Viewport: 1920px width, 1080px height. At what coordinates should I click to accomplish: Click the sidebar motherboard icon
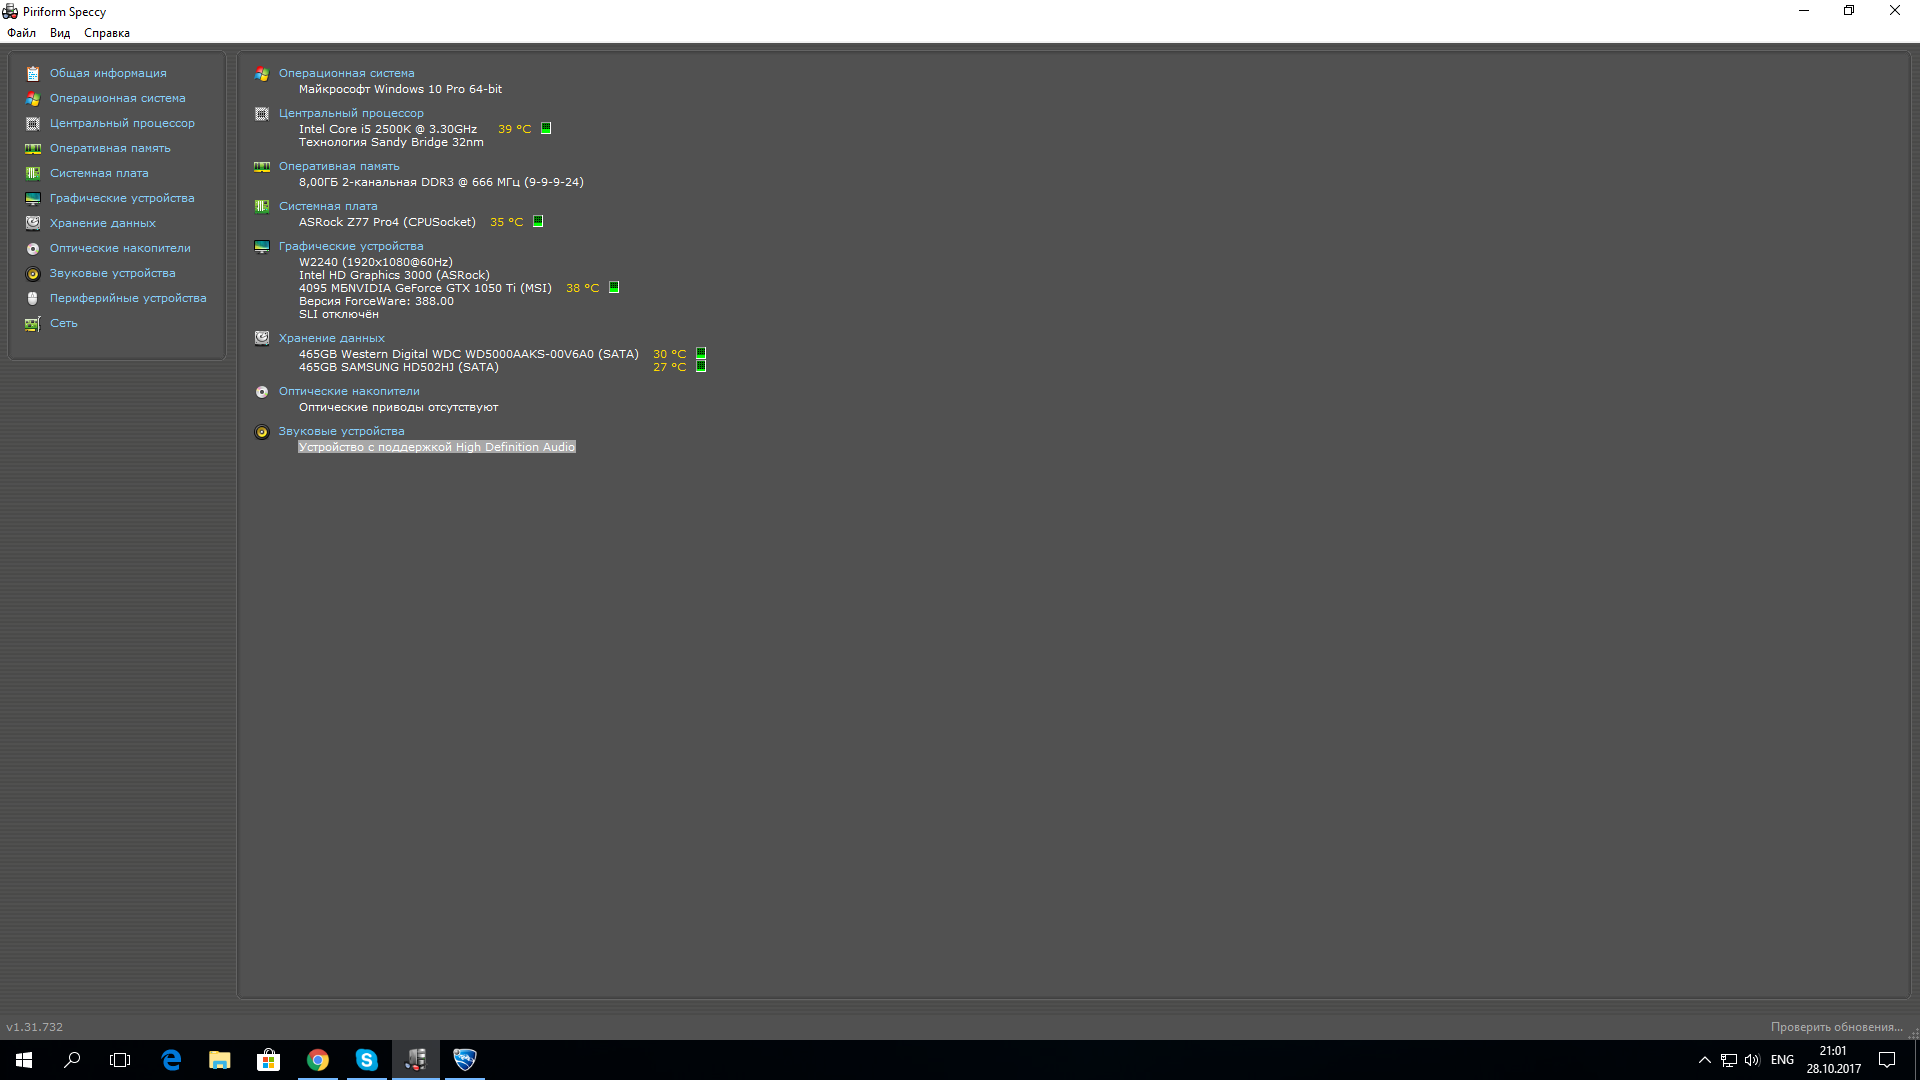point(33,173)
